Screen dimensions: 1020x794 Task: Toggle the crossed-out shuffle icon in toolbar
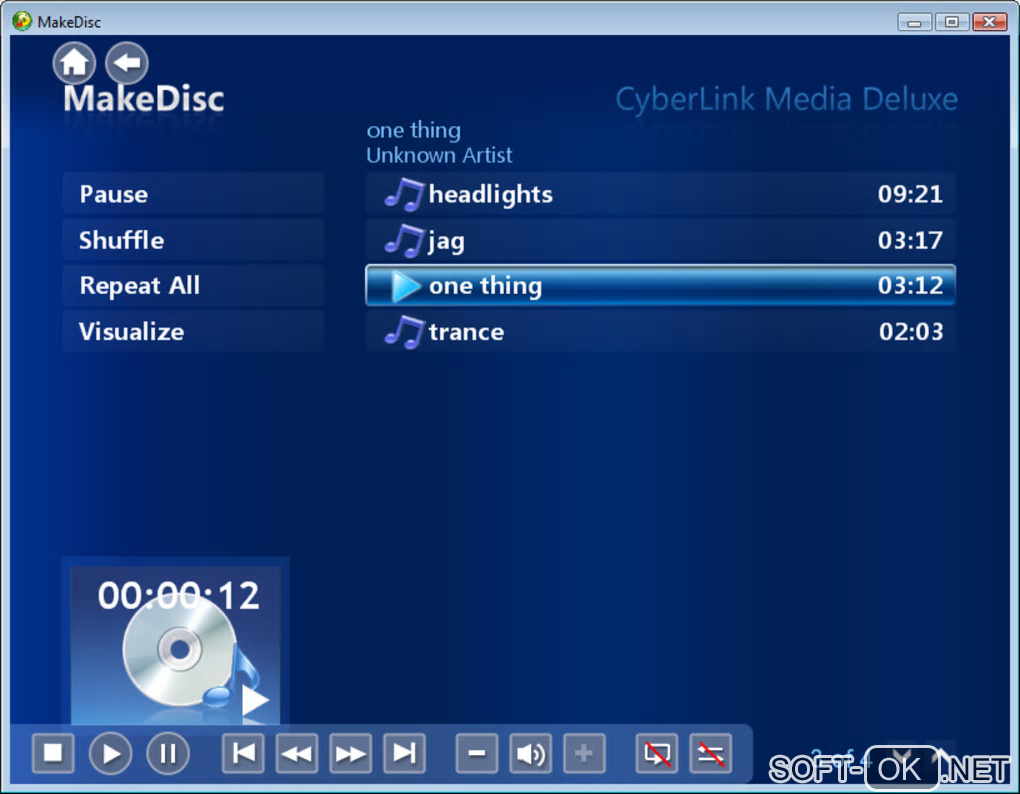710,754
